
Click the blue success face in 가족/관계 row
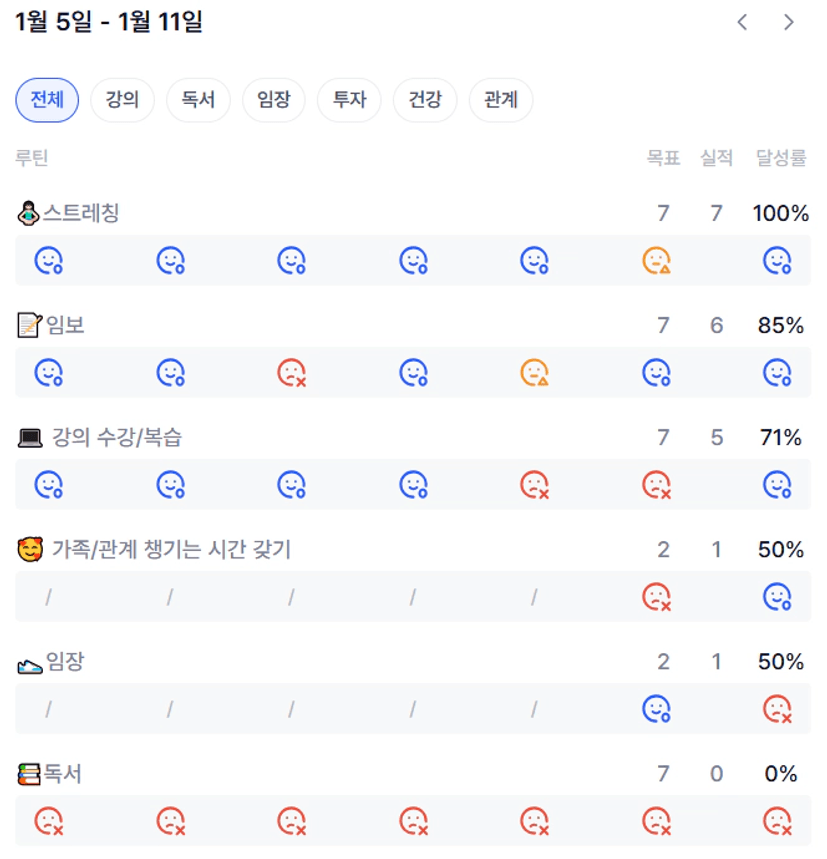click(777, 597)
